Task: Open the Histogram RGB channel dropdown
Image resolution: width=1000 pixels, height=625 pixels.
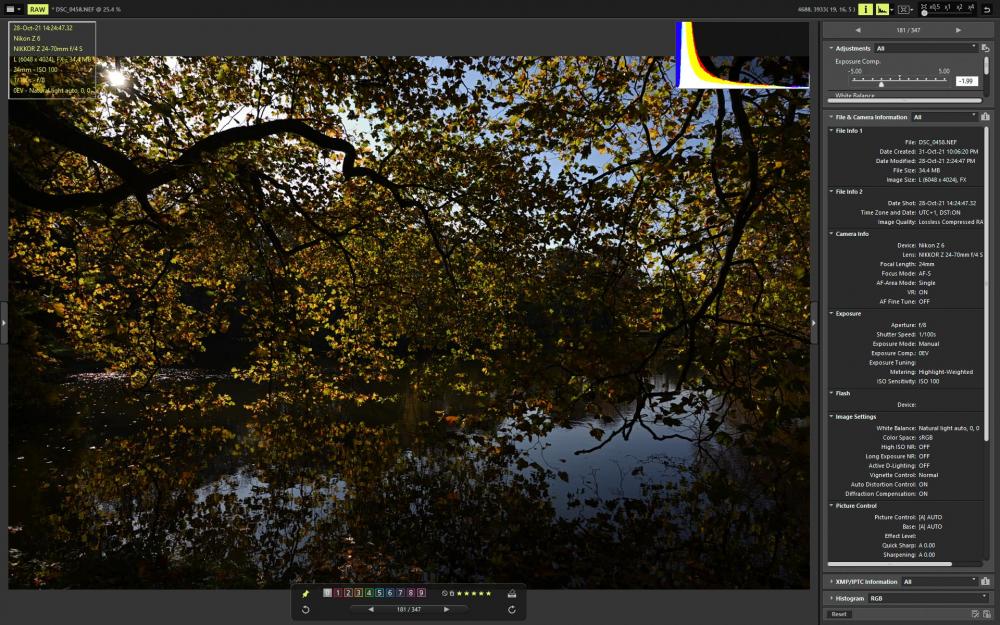Action: [x=928, y=598]
